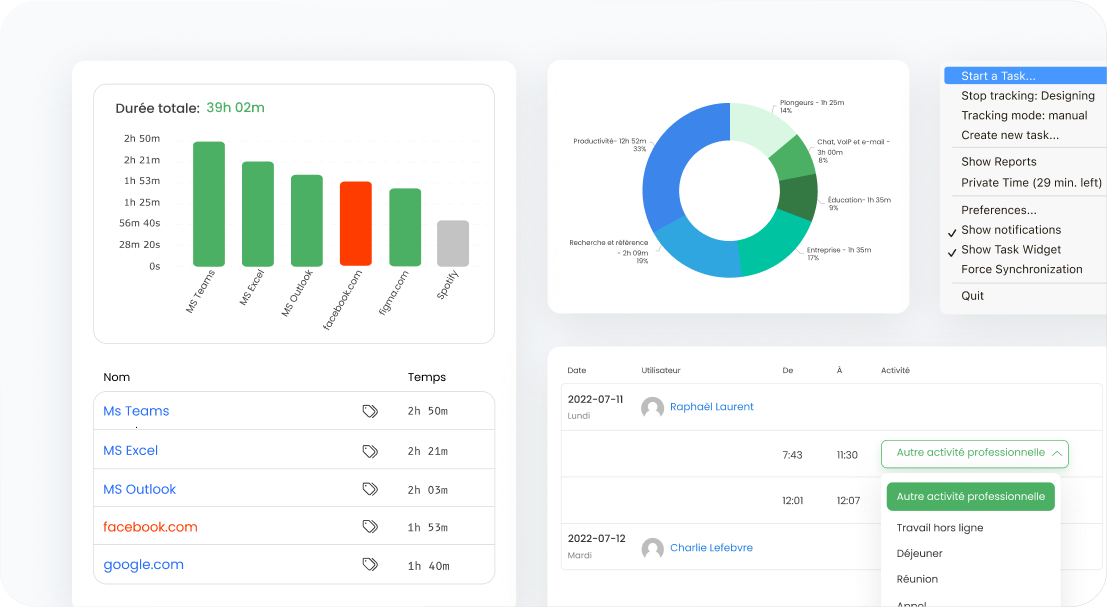Open the google.com link in the list
This screenshot has width=1107, height=607.
(143, 565)
